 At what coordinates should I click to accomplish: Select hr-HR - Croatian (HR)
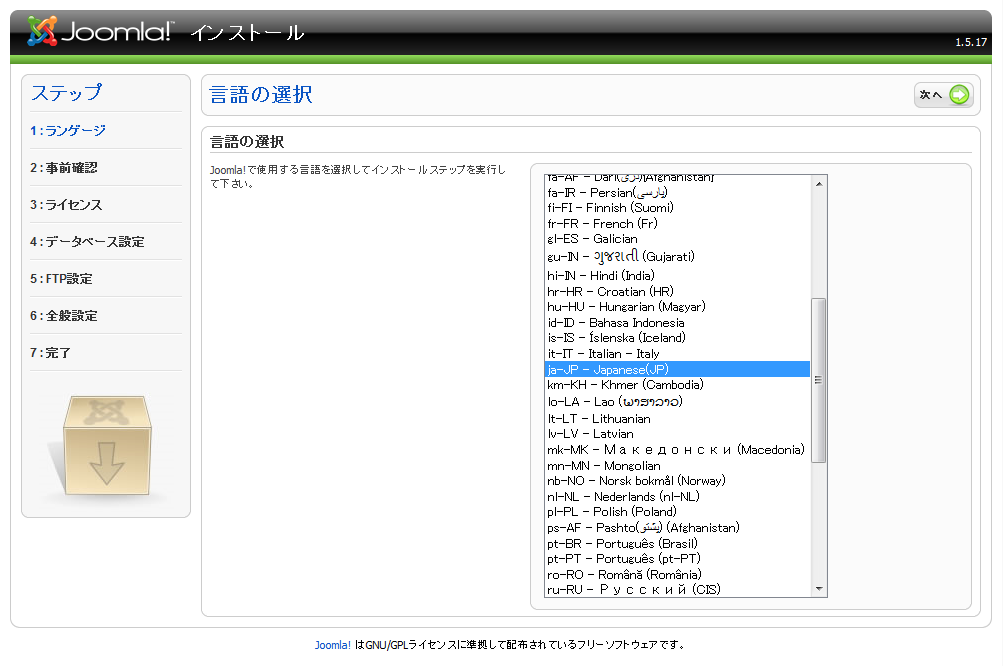click(677, 292)
